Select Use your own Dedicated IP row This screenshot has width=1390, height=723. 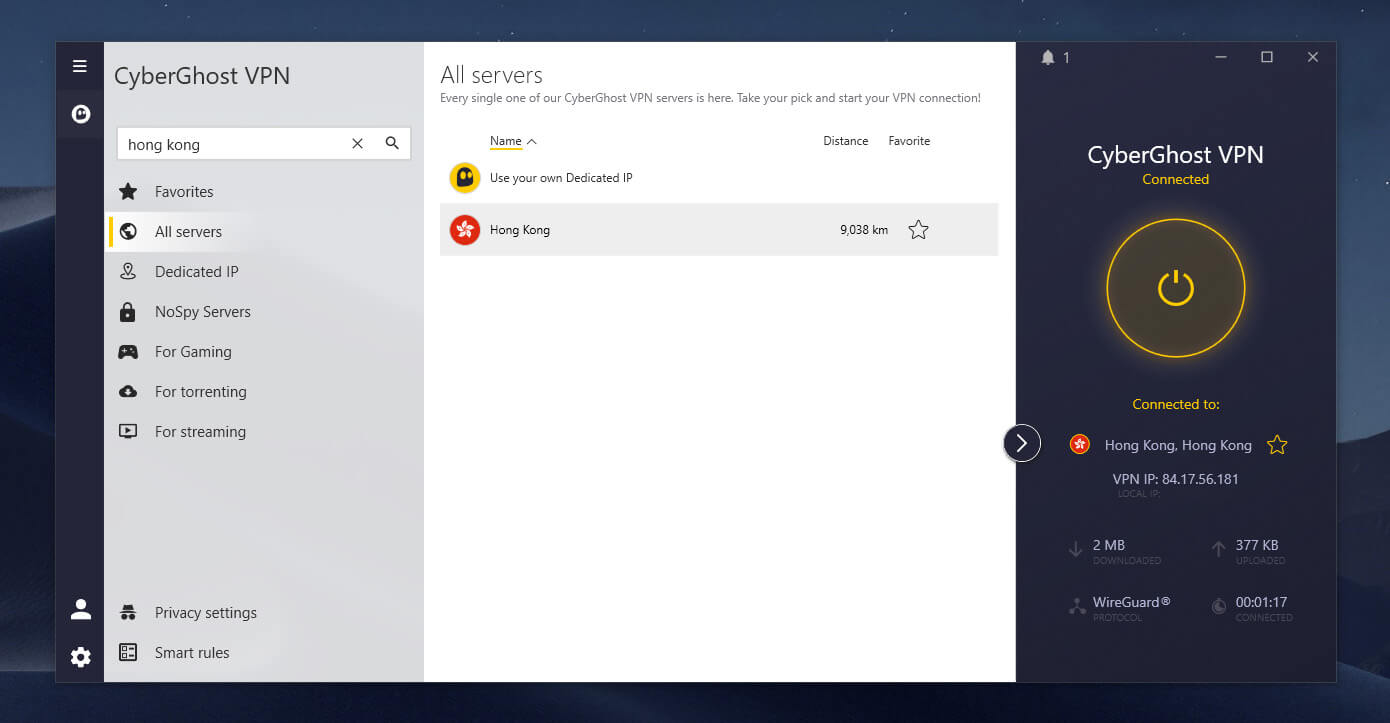coord(719,178)
